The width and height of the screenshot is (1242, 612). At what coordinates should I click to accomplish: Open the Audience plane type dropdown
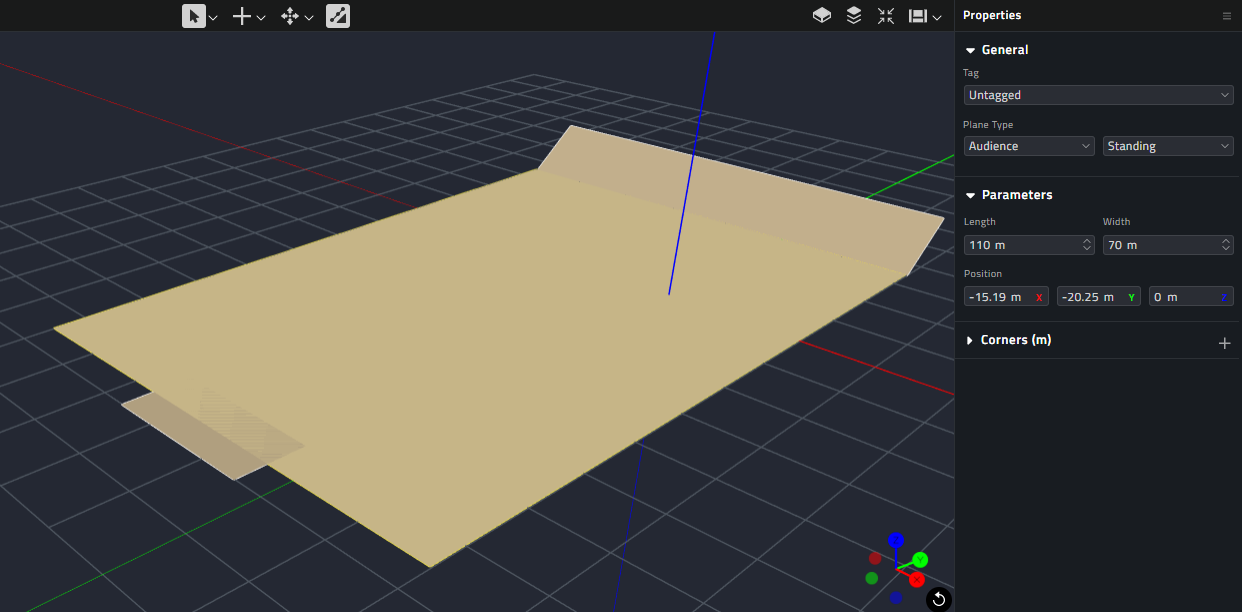[x=1029, y=146]
